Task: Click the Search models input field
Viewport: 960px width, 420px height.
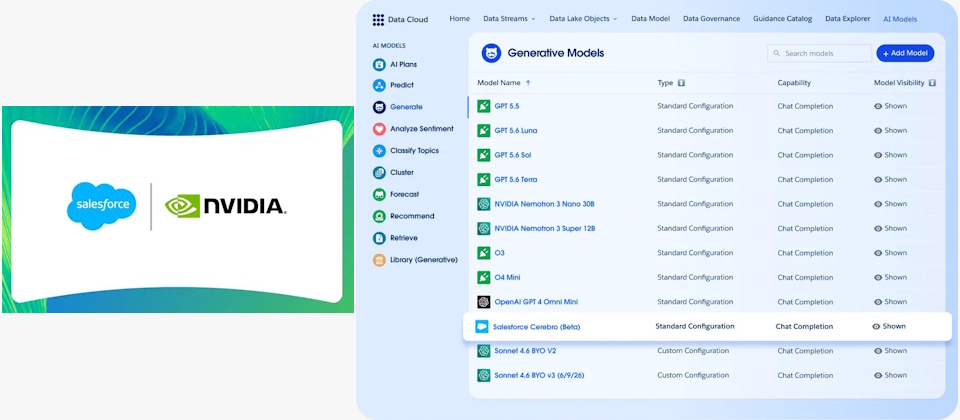Action: (820, 53)
